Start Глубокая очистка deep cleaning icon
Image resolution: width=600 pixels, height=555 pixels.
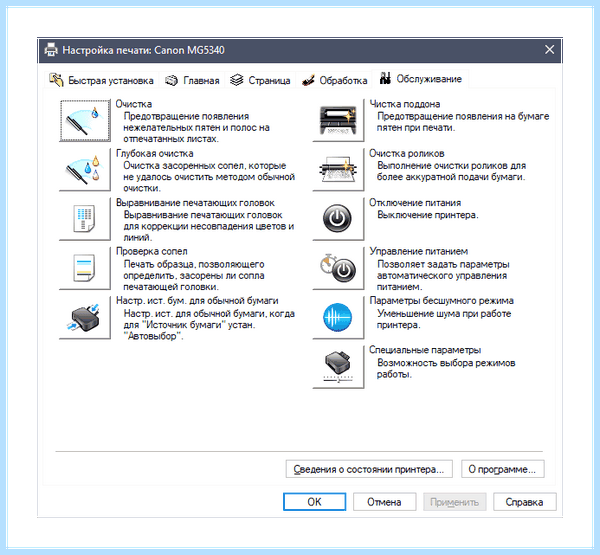pos(85,170)
